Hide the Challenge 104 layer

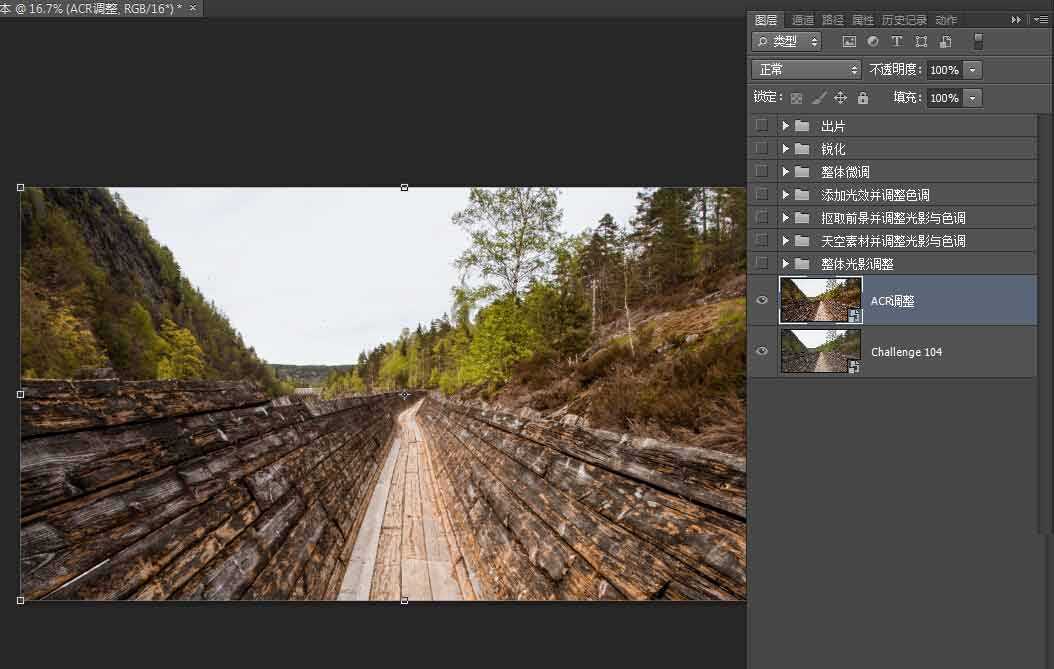pyautogui.click(x=762, y=351)
